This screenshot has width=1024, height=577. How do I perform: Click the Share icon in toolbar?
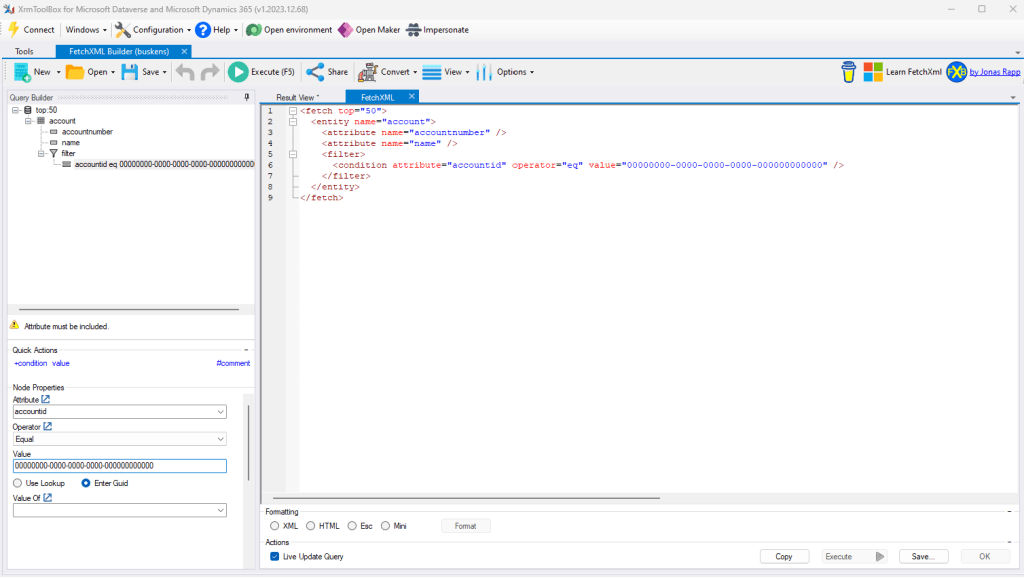pos(315,72)
